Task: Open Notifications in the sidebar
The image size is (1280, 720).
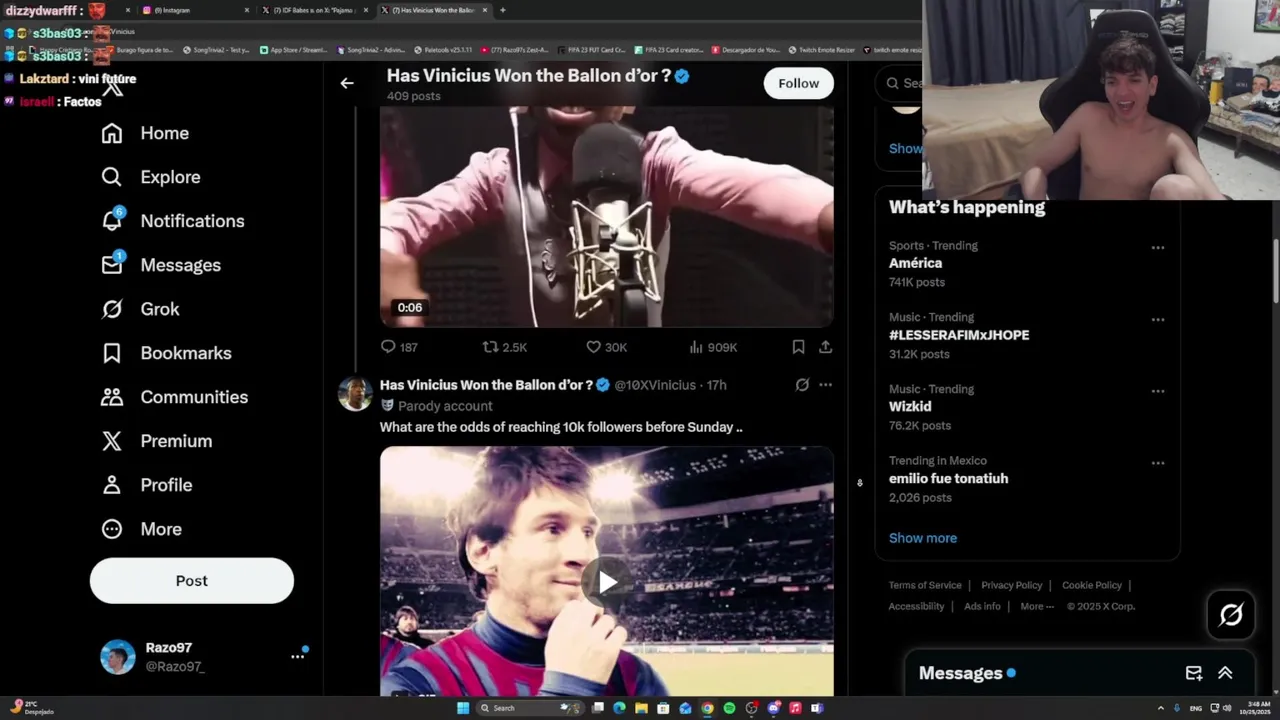Action: [173, 221]
